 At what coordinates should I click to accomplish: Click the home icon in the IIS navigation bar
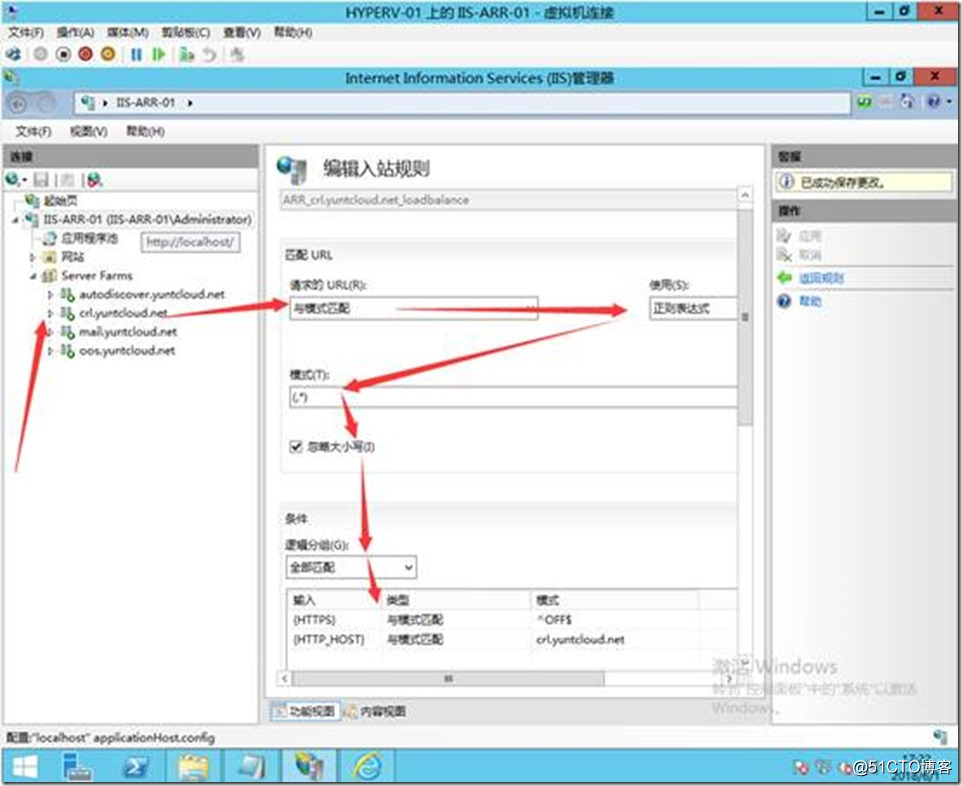point(907,102)
